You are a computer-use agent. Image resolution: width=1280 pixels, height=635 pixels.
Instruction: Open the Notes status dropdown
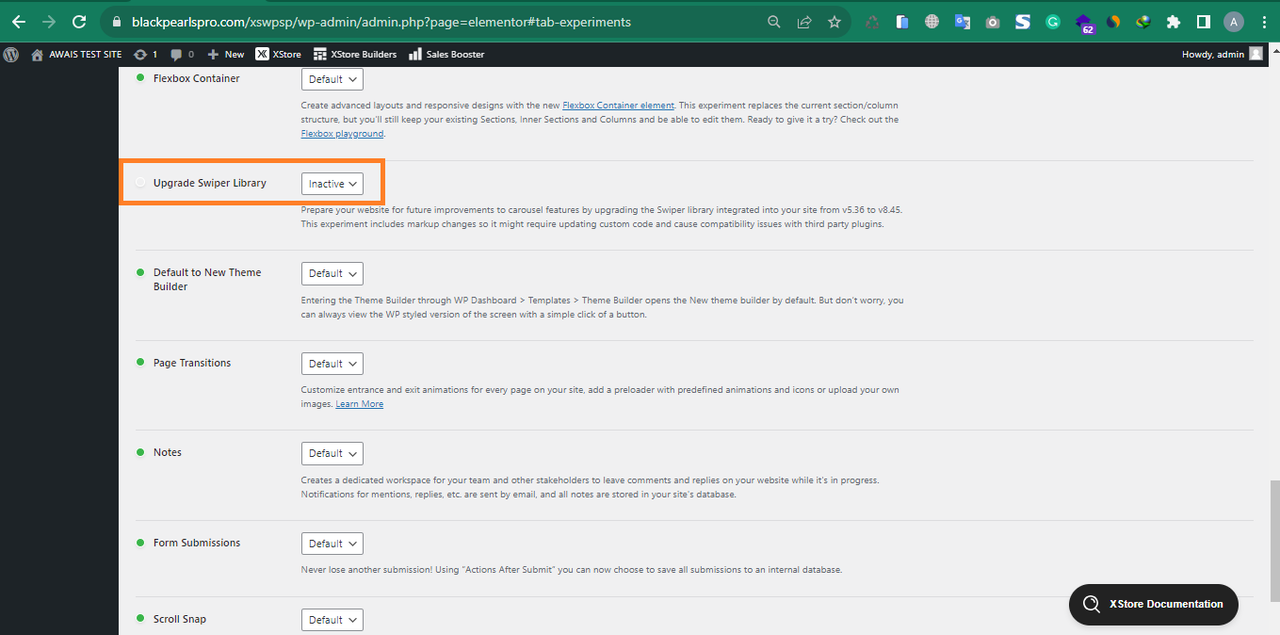coord(332,453)
